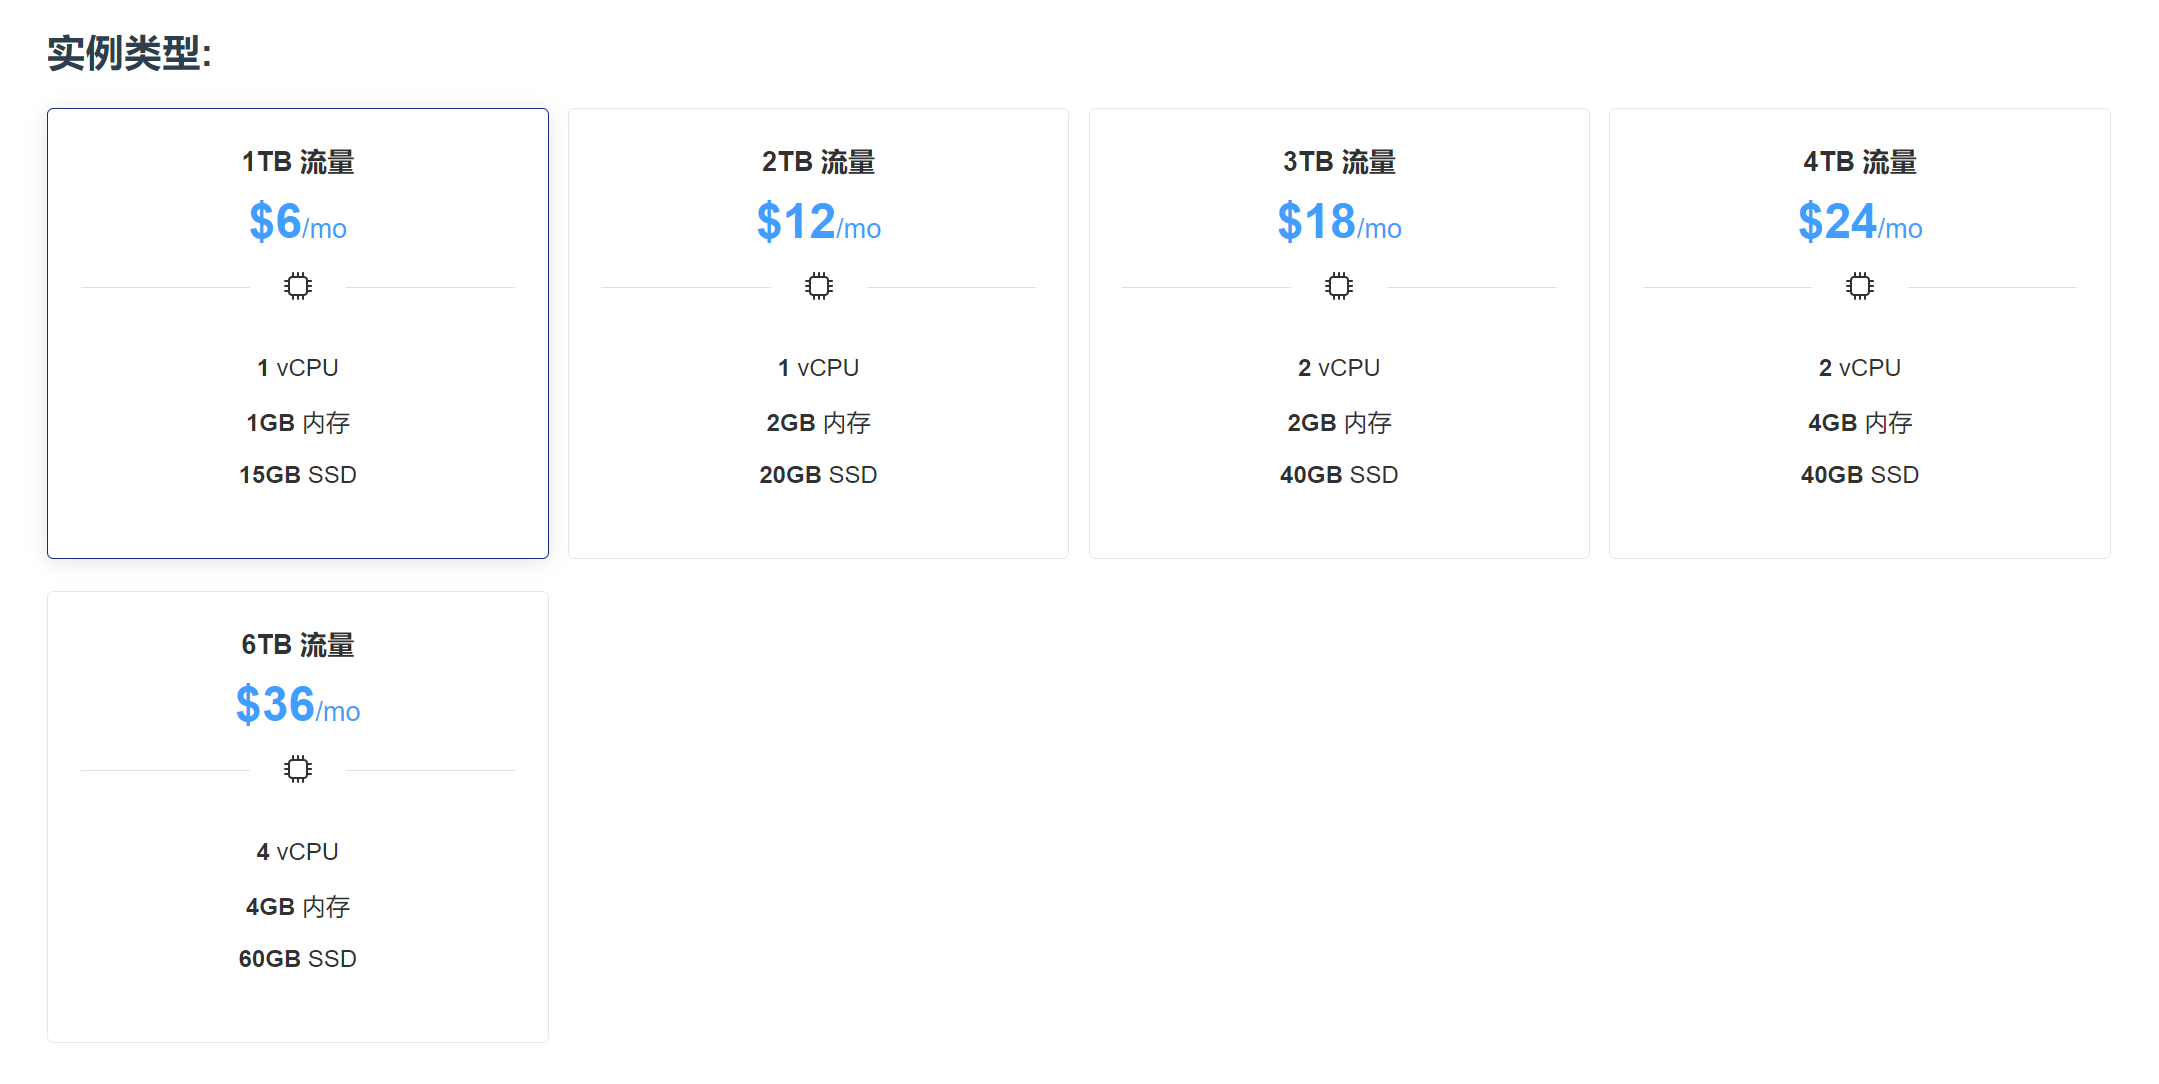Click the 15GB SSD spec text

pos(298,475)
